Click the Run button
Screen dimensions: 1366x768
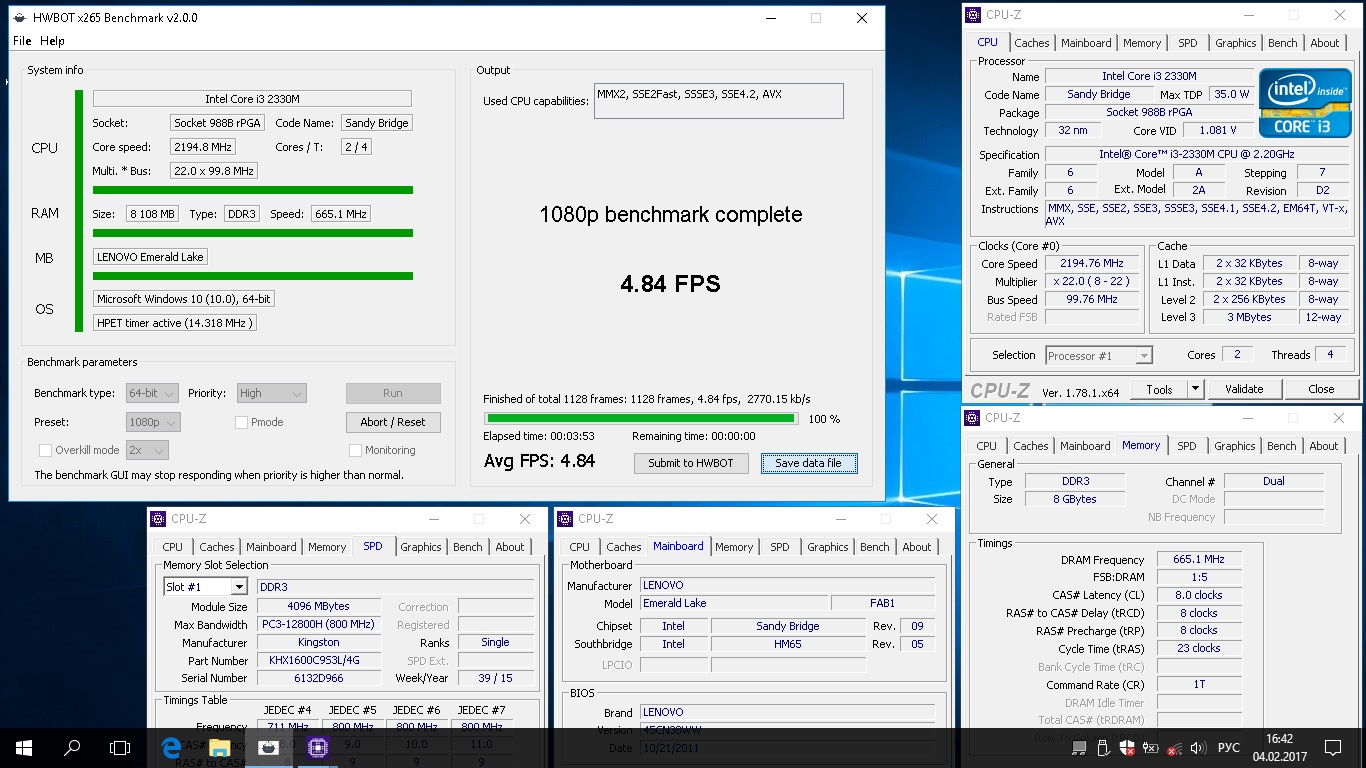tap(393, 394)
